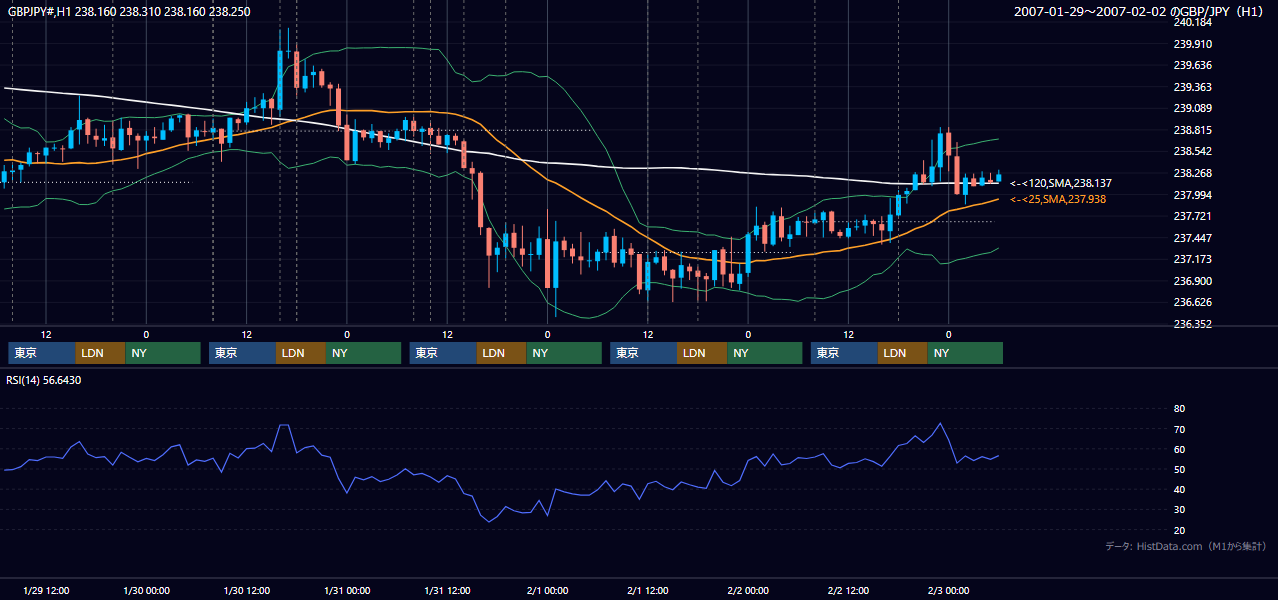Image resolution: width=1278 pixels, height=600 pixels.
Task: Click the RSI 20 level label
Action: [1179, 530]
